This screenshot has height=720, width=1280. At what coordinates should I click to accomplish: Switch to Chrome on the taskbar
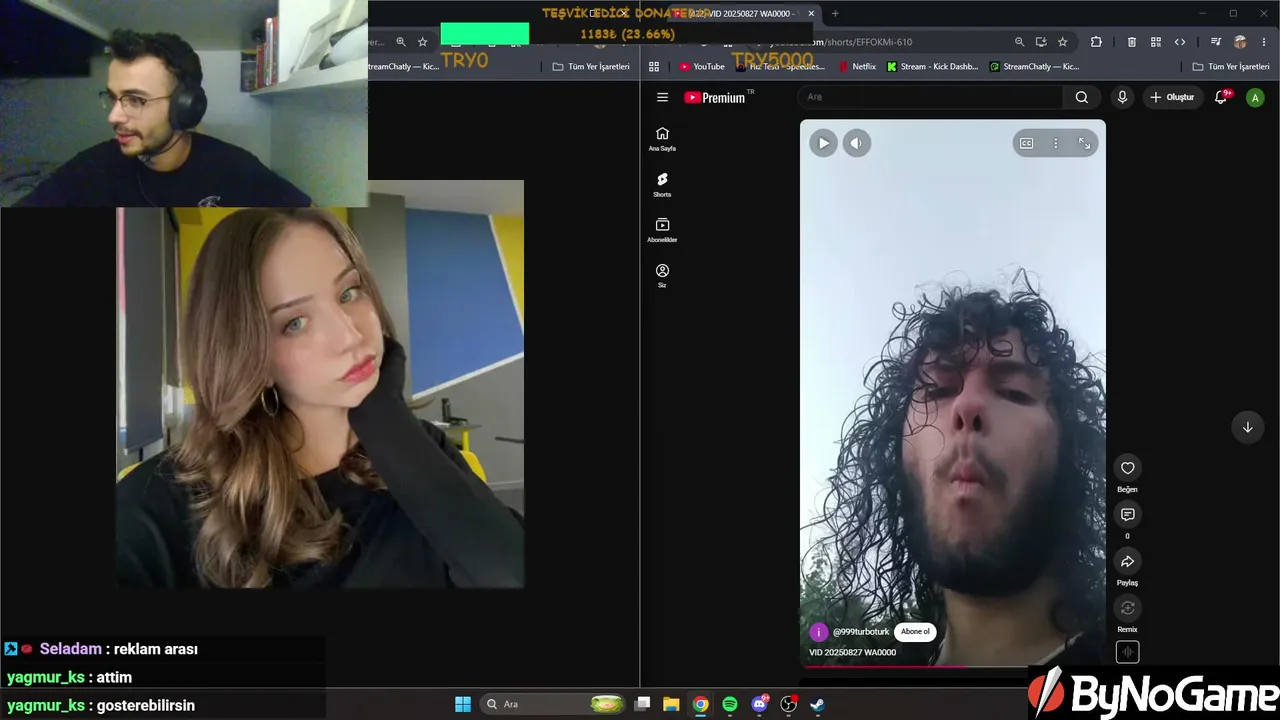coord(701,704)
